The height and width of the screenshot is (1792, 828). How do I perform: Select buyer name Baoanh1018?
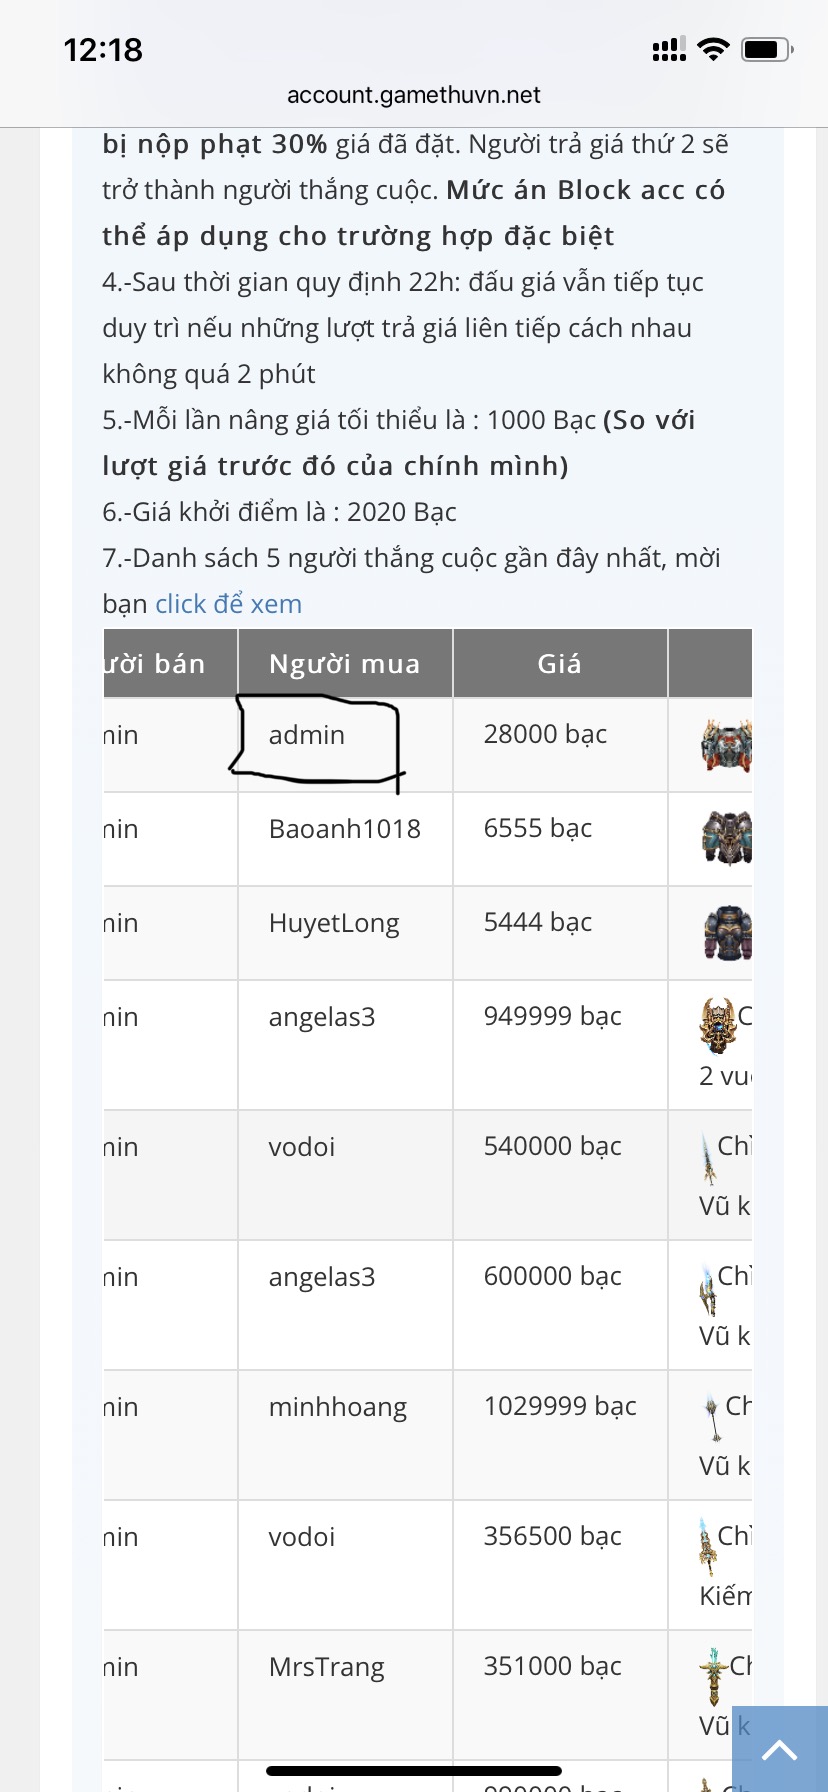(x=344, y=829)
